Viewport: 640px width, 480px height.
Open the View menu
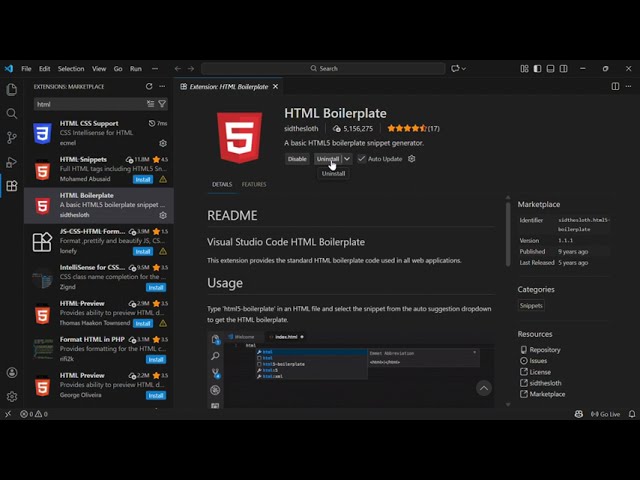pyautogui.click(x=99, y=69)
